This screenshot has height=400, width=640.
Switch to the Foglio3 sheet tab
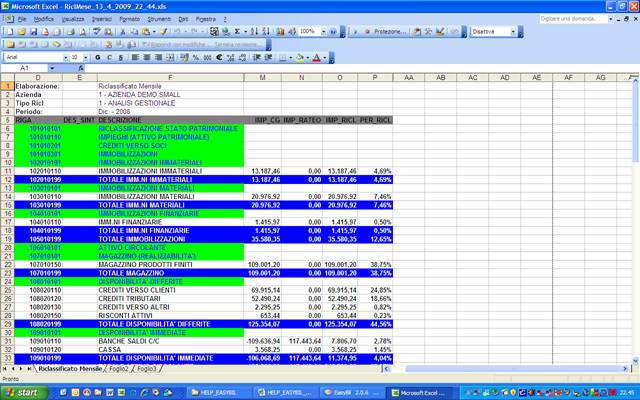coord(146,369)
